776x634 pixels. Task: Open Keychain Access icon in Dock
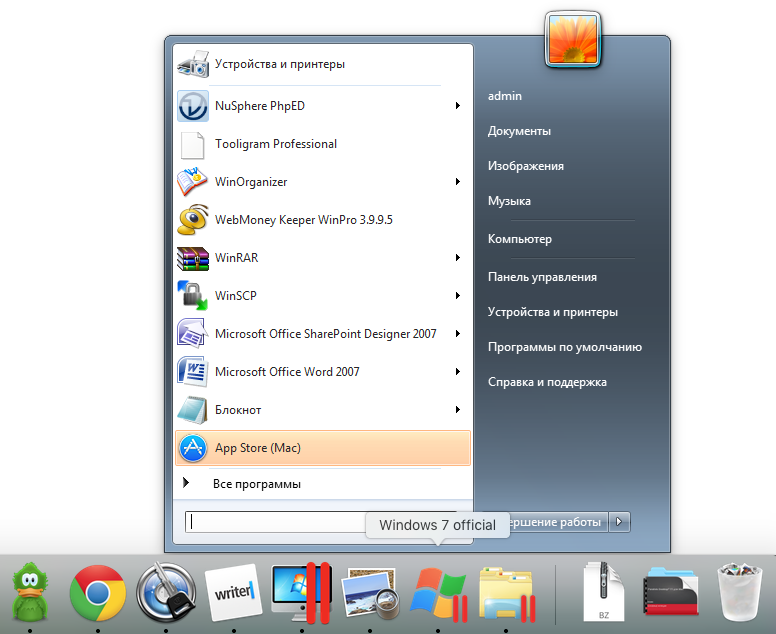166,592
